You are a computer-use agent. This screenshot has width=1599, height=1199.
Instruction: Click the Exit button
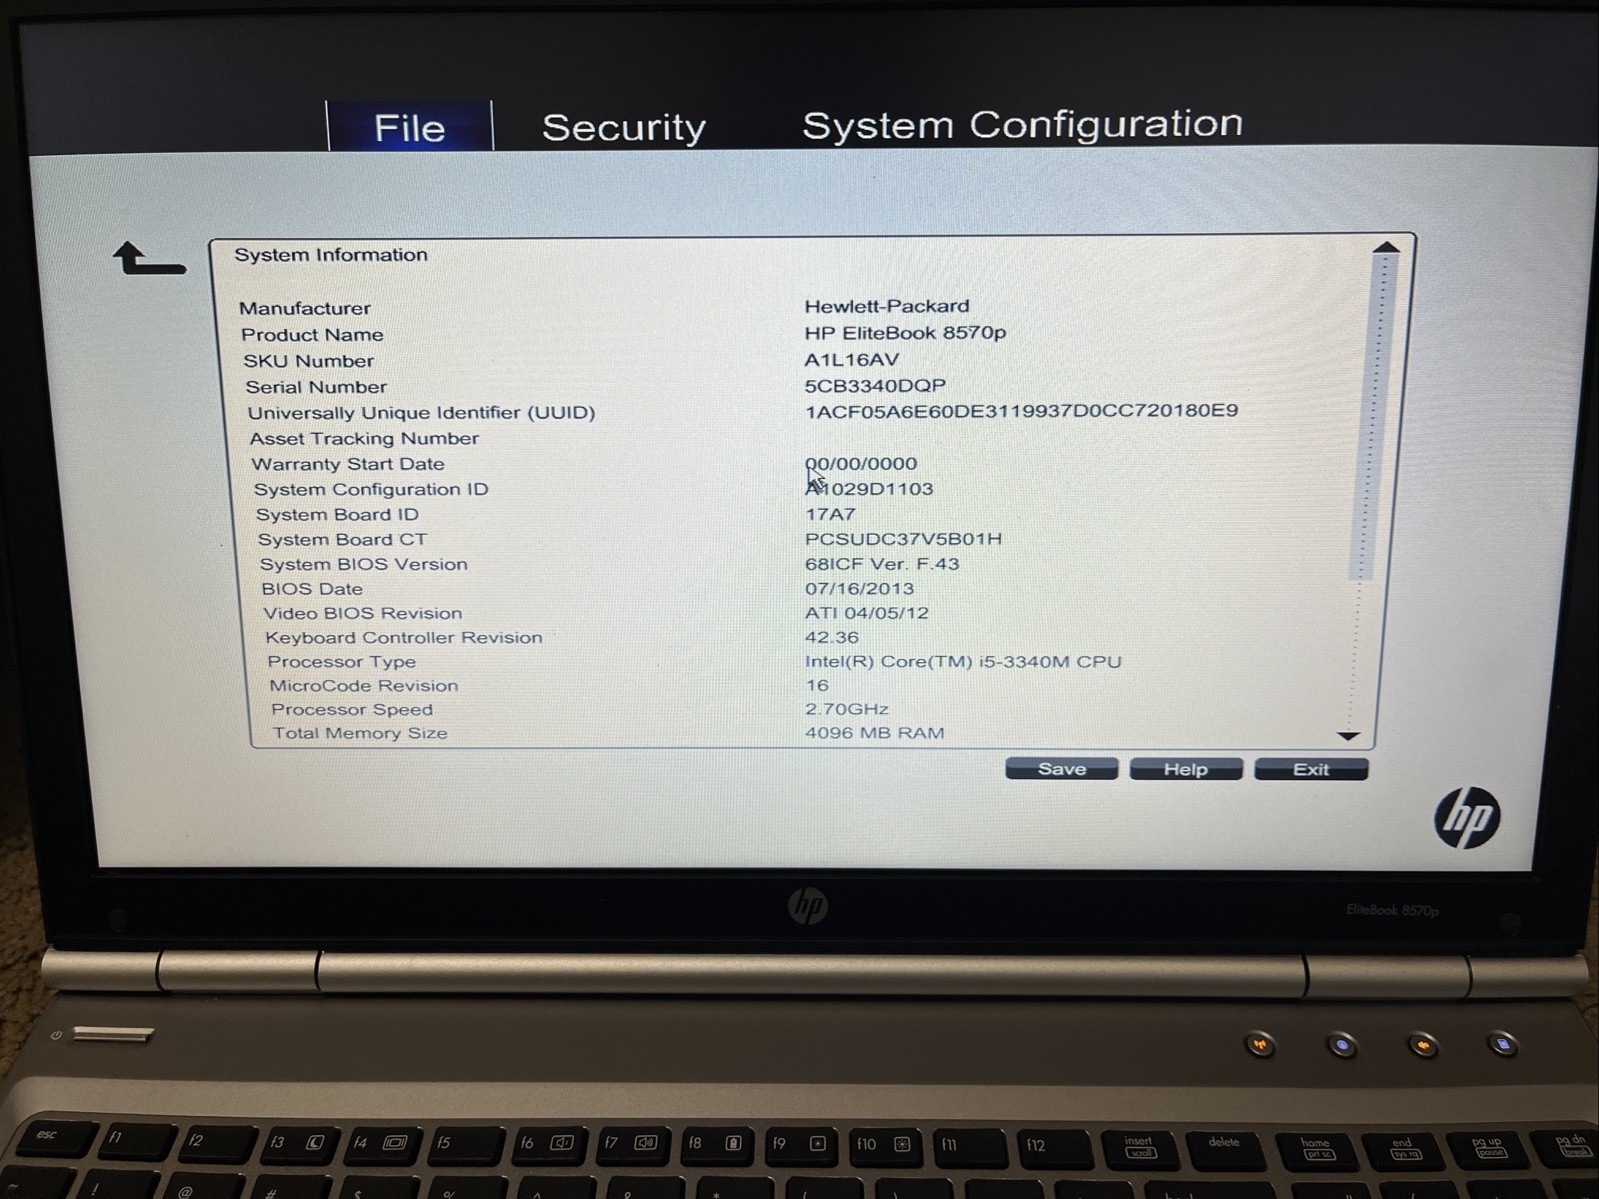point(1311,769)
